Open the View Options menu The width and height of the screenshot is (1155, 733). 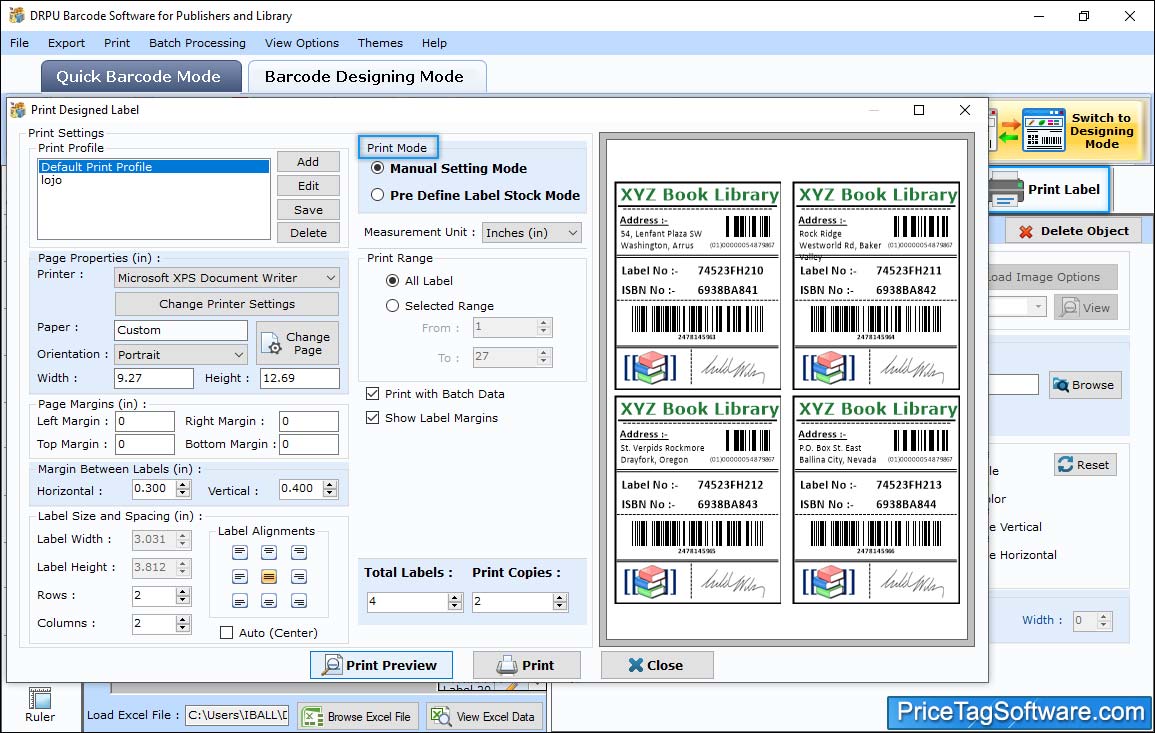click(302, 43)
